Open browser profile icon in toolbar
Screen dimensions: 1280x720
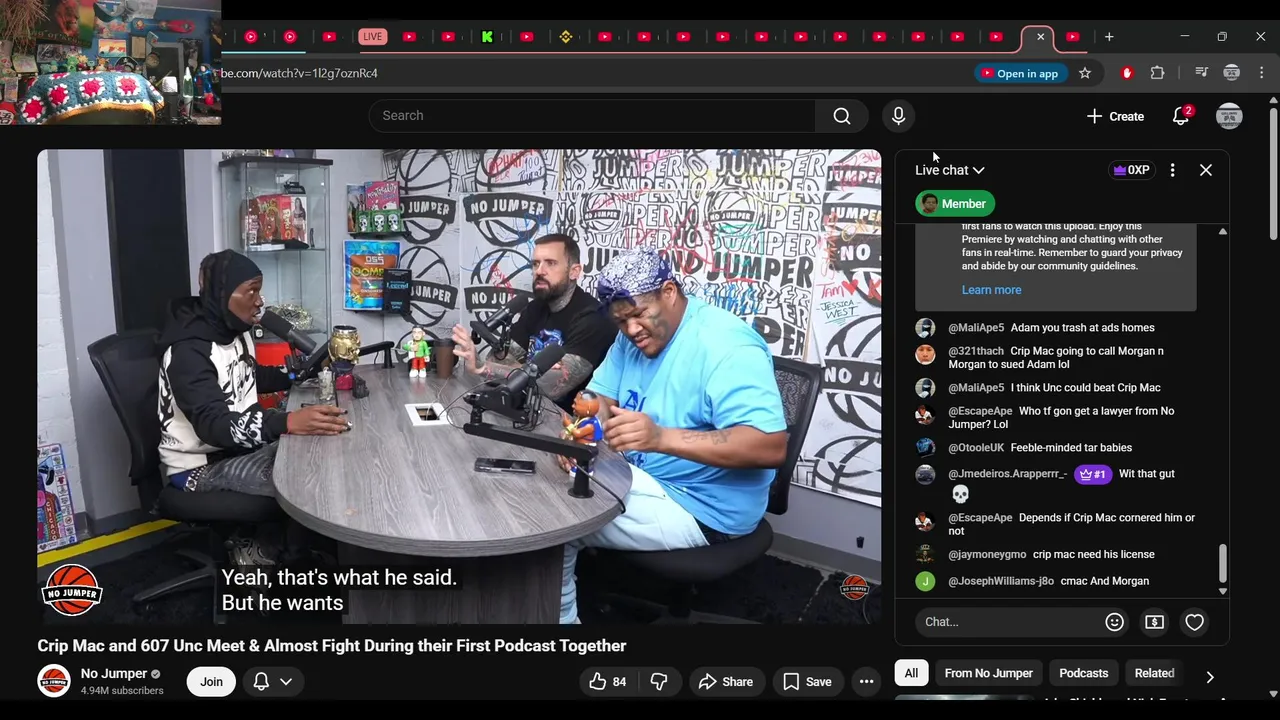1232,73
